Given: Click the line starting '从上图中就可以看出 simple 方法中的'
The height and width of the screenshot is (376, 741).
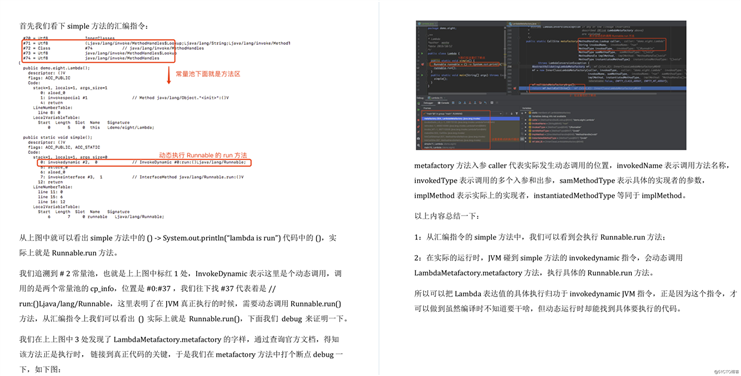Looking at the screenshot, I should point(178,238).
